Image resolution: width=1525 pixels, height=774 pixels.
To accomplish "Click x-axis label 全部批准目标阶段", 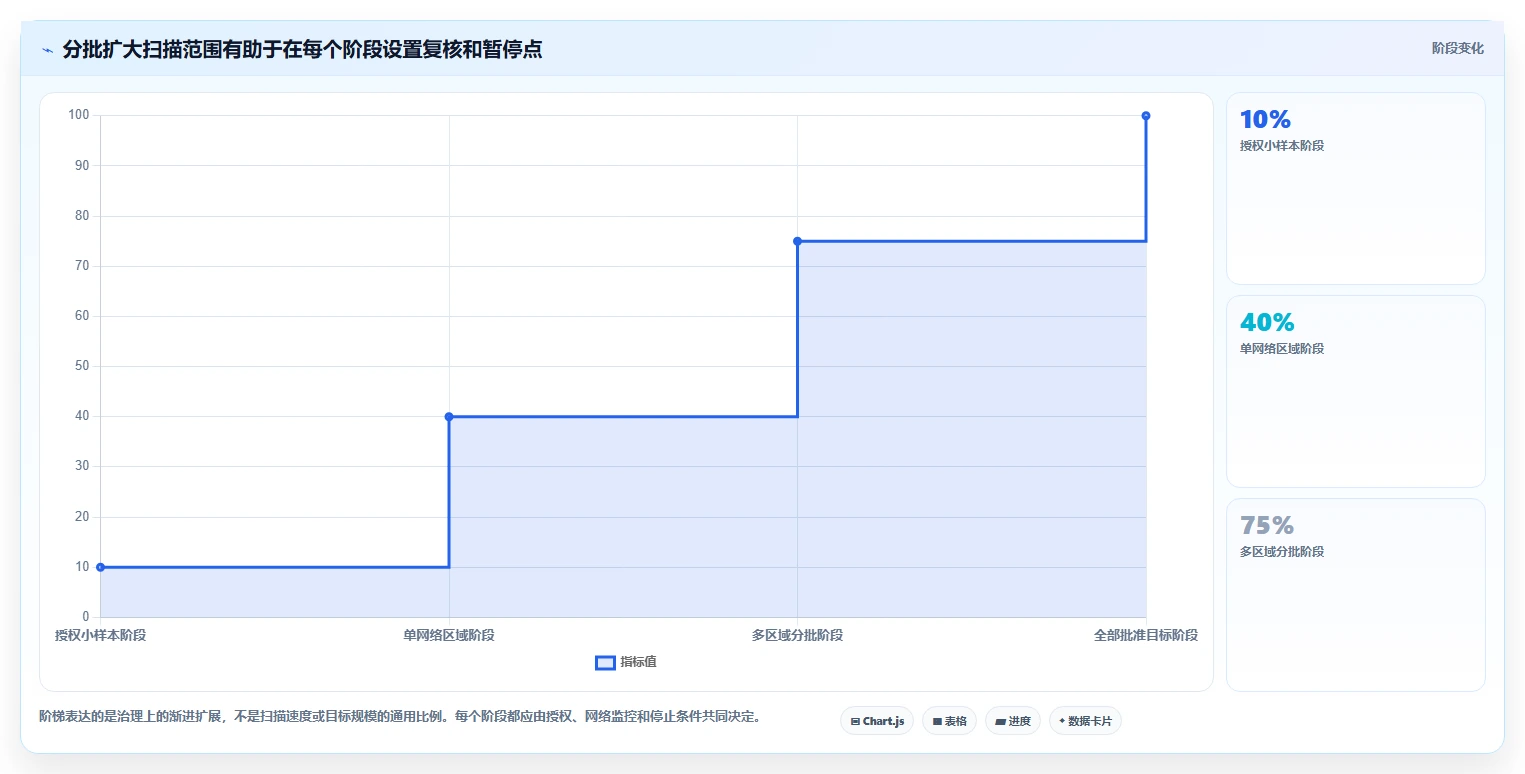I will tap(1146, 635).
